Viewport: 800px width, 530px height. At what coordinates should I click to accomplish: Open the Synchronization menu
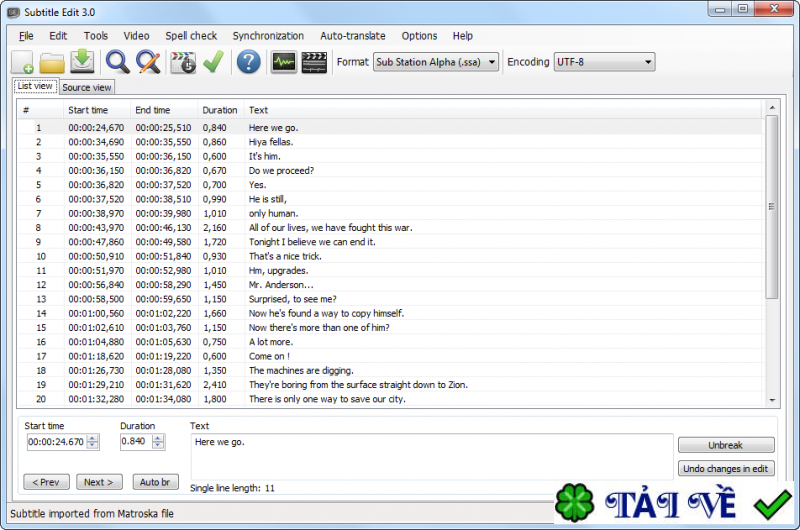point(268,36)
